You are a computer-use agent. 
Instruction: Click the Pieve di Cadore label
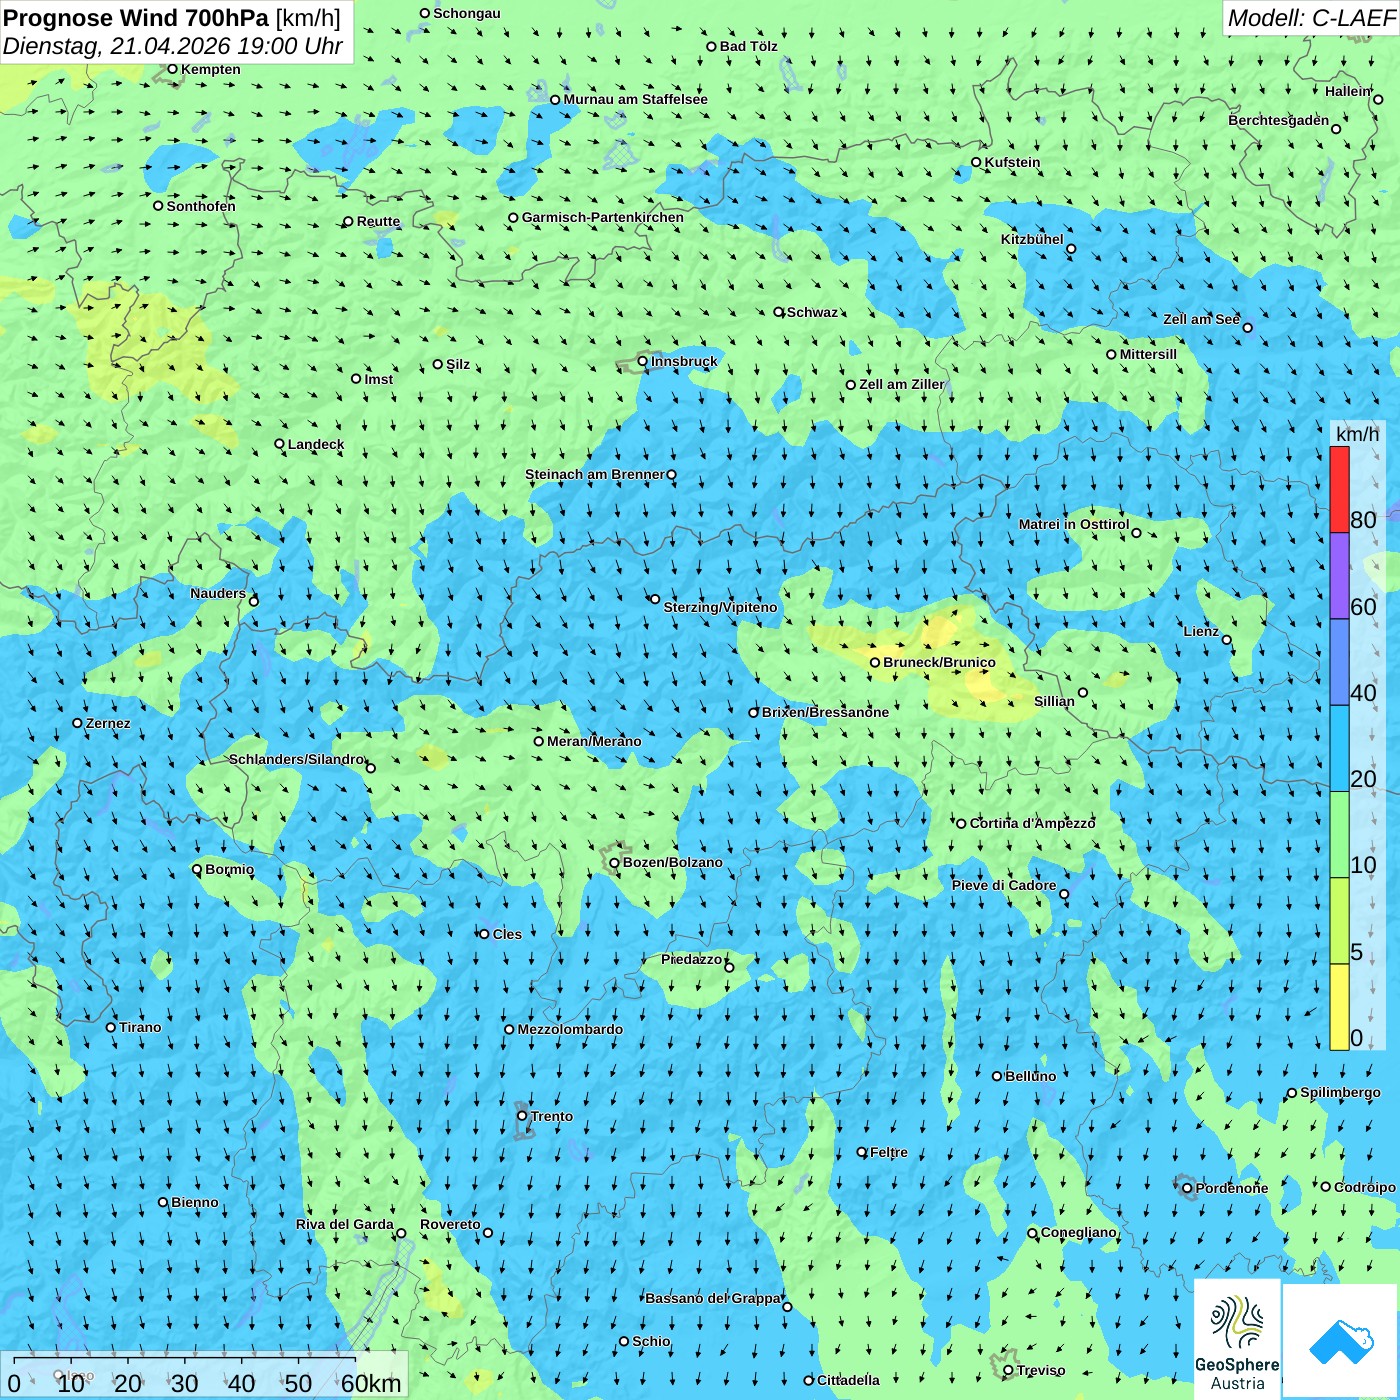[x=1004, y=885]
